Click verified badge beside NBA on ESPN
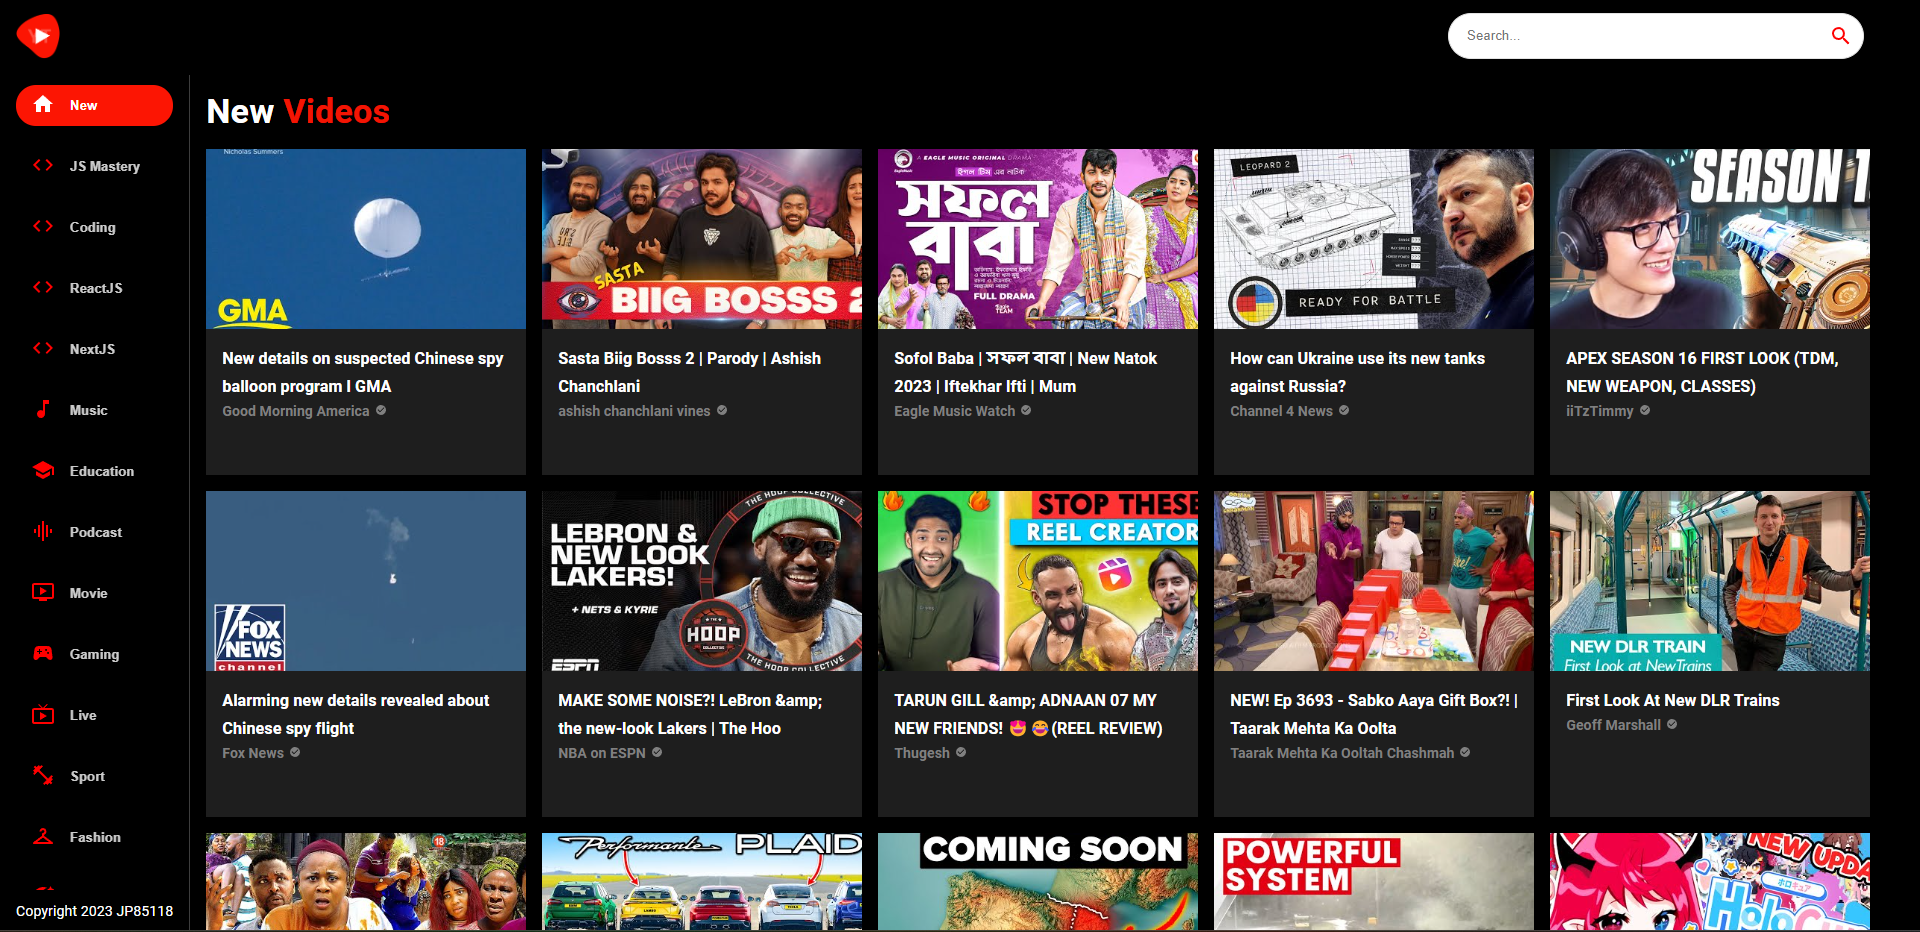 pyautogui.click(x=657, y=753)
